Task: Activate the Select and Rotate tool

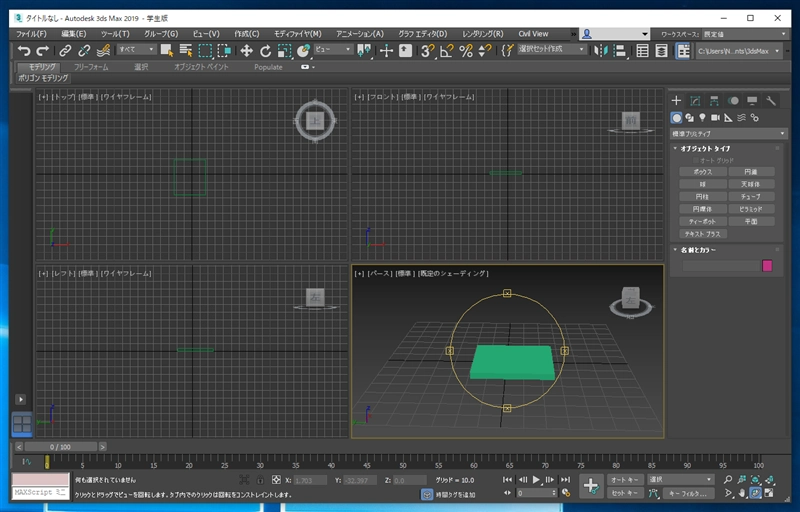Action: (265, 50)
